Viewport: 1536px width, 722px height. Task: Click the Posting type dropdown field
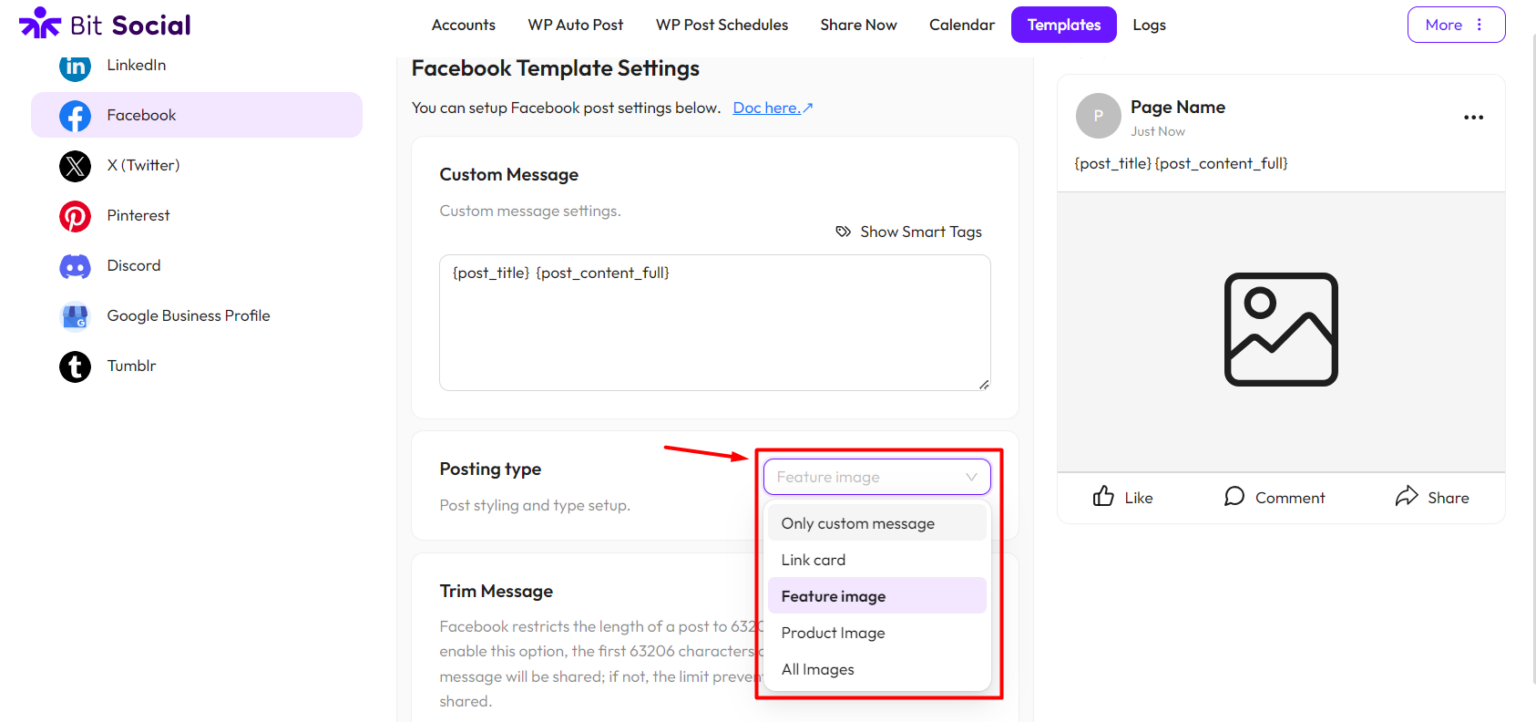point(877,477)
